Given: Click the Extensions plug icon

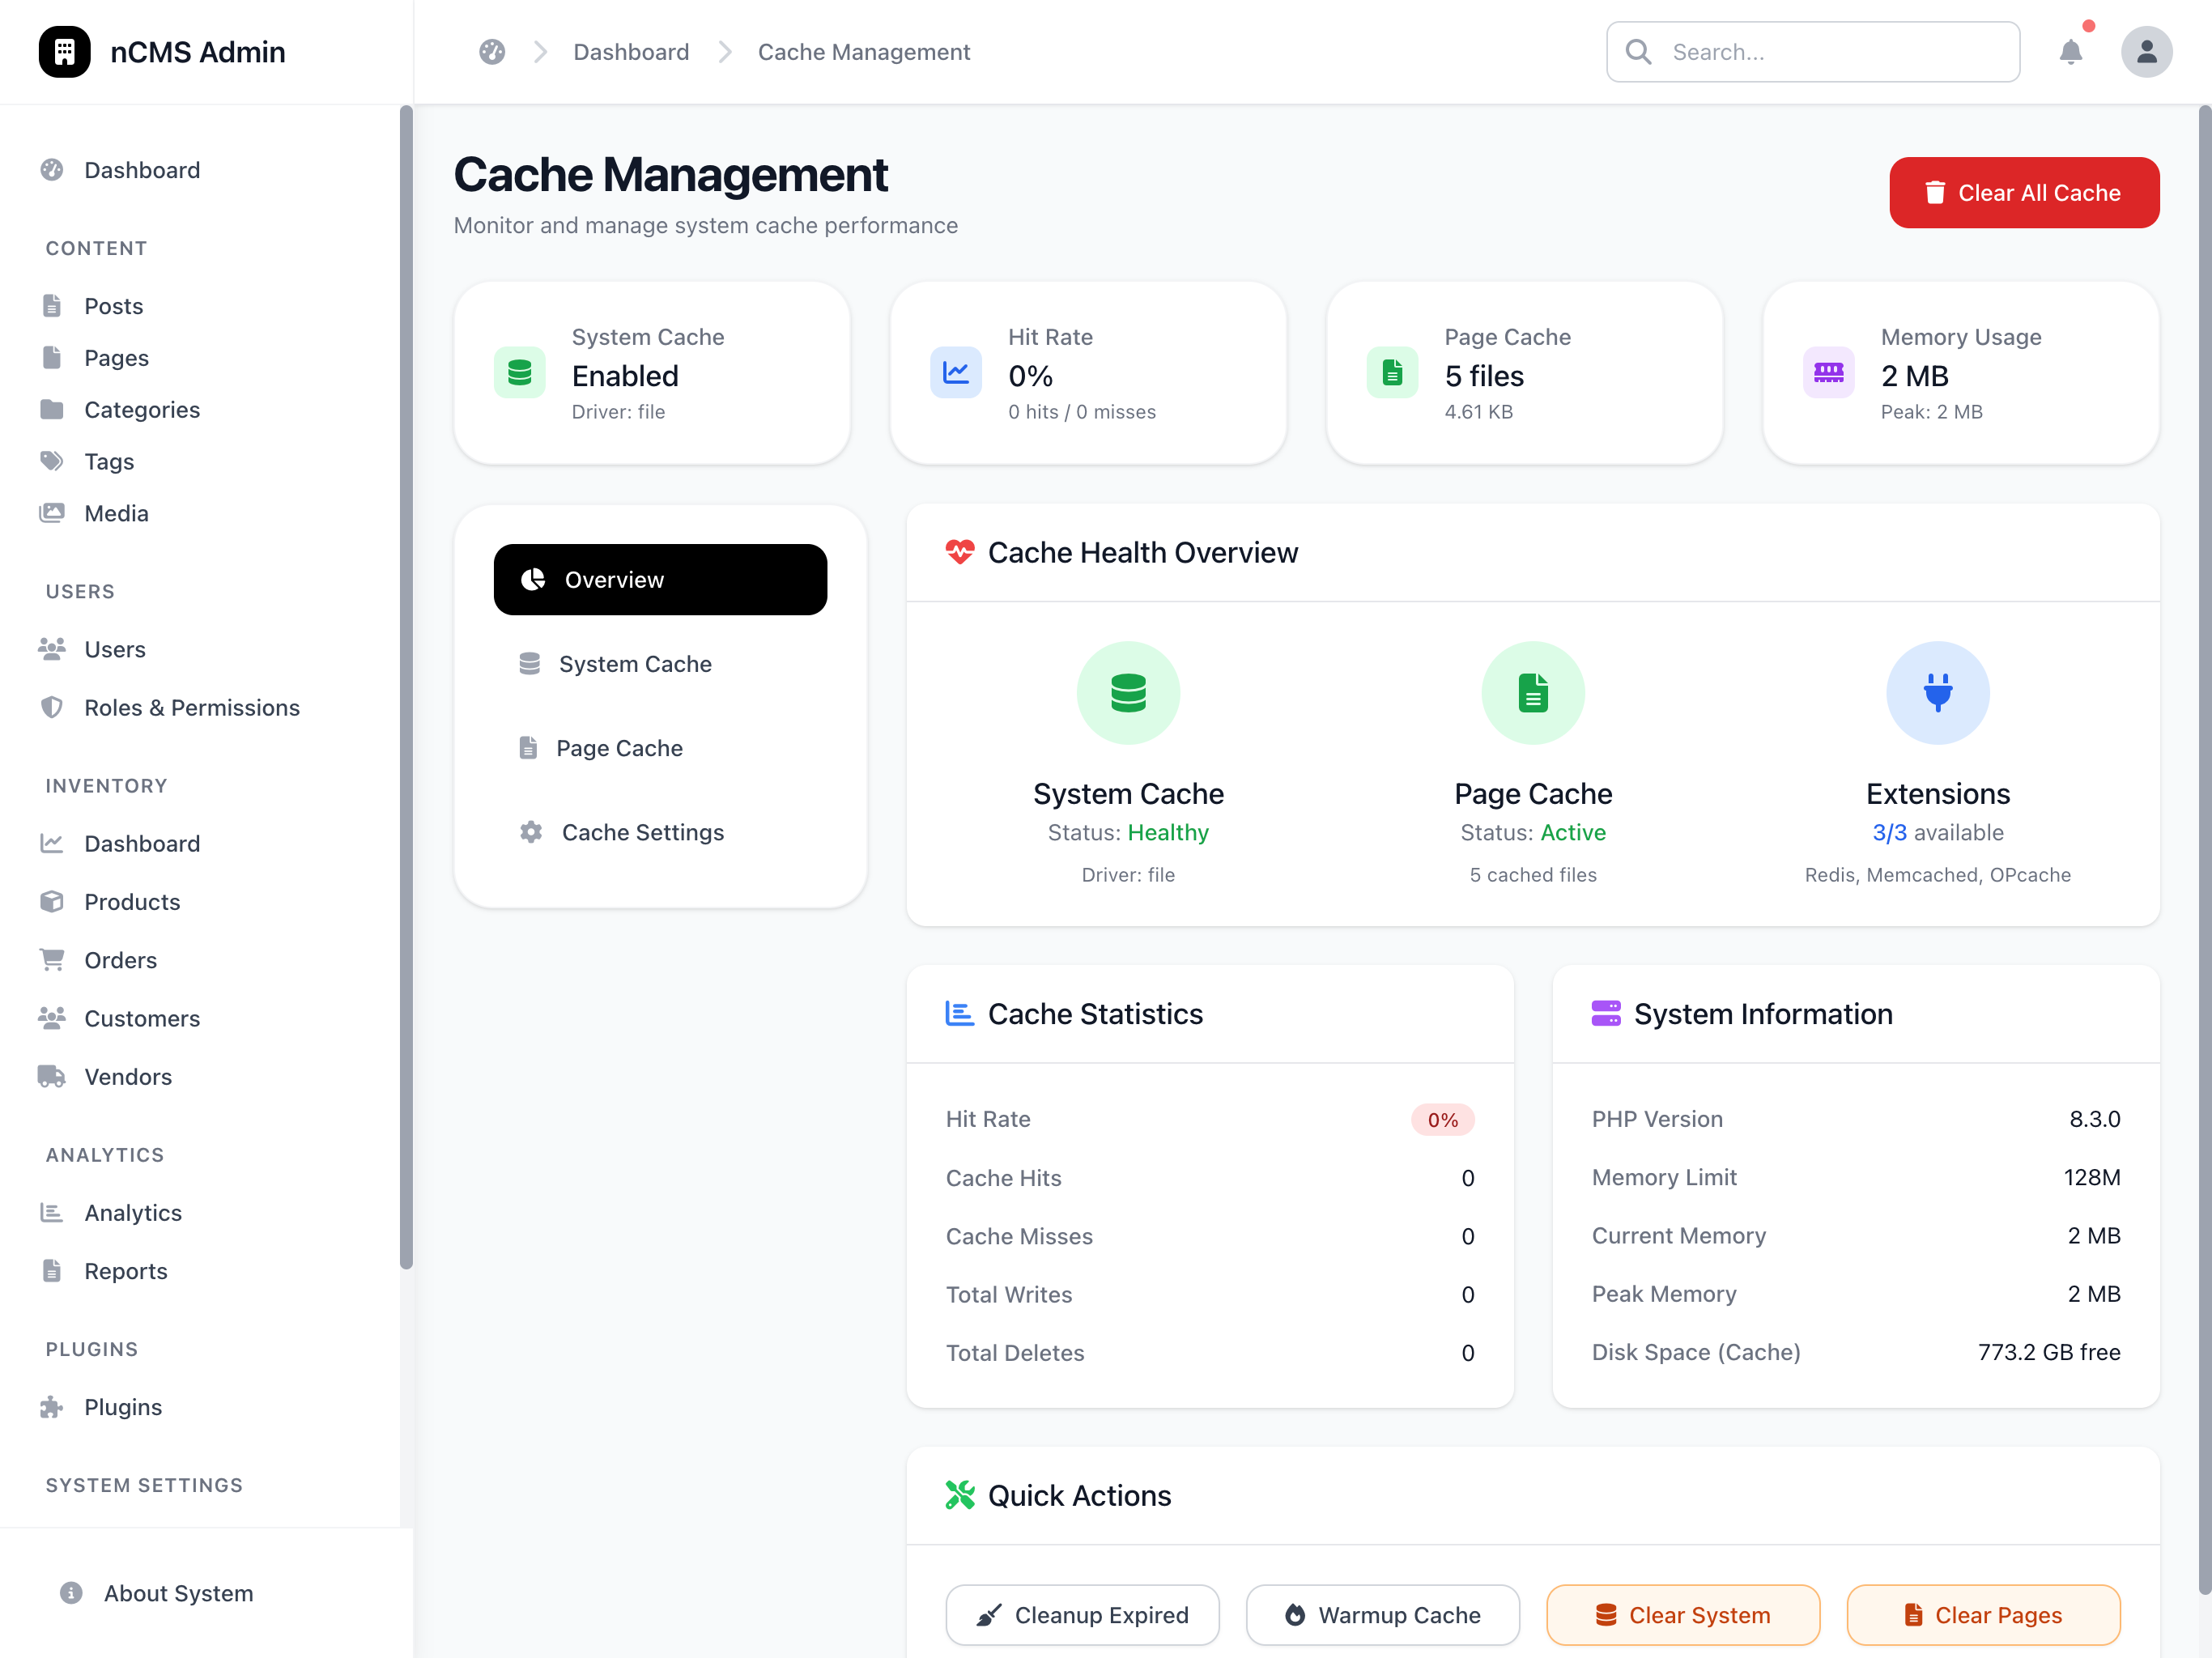Looking at the screenshot, I should pos(1937,692).
